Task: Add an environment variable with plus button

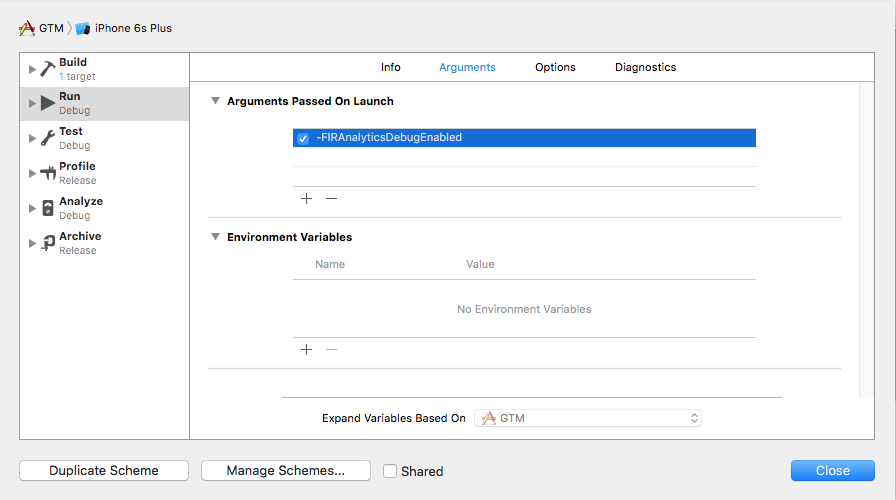Action: tap(306, 349)
